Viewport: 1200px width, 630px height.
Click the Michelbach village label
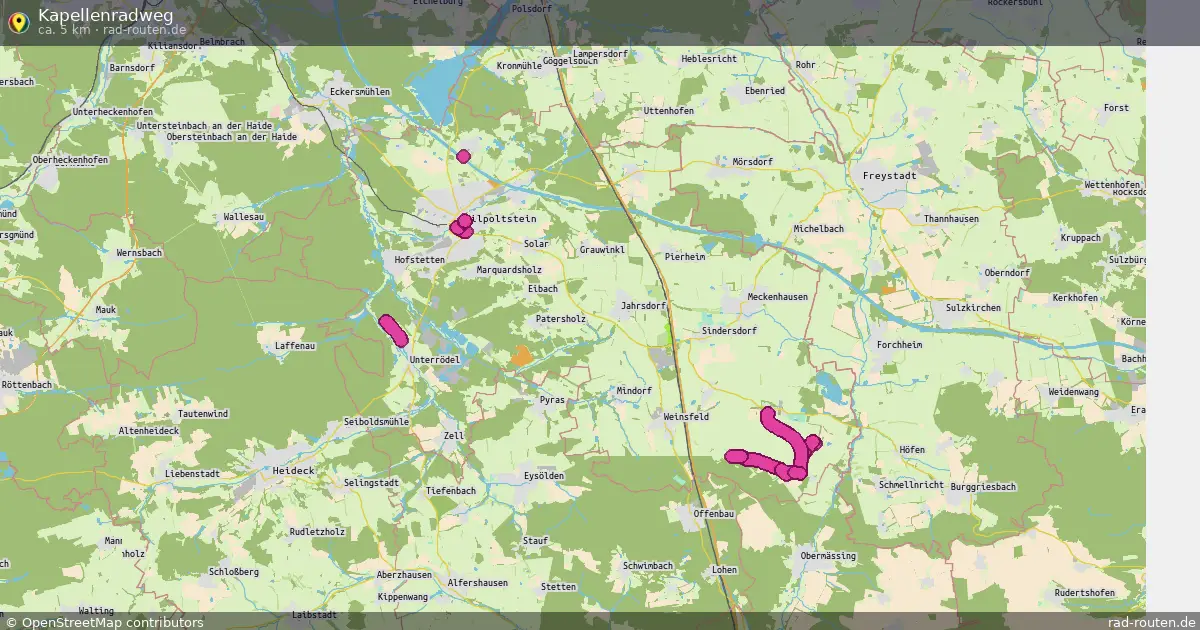pos(818,229)
